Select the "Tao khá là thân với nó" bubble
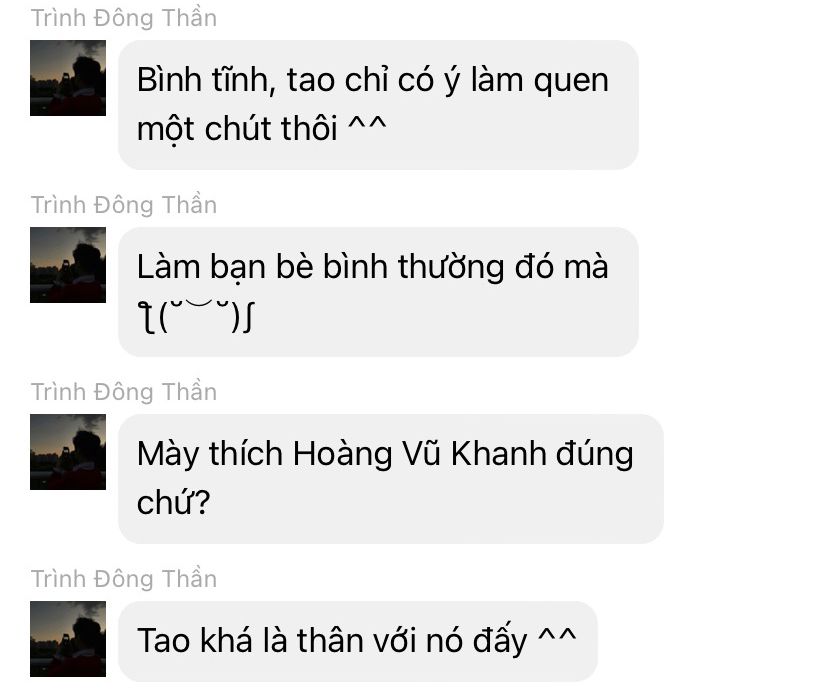 coord(357,641)
